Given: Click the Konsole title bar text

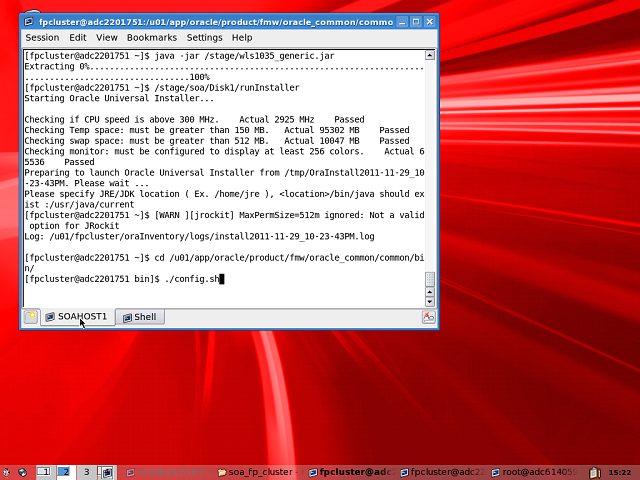Looking at the screenshot, I should point(216,22).
